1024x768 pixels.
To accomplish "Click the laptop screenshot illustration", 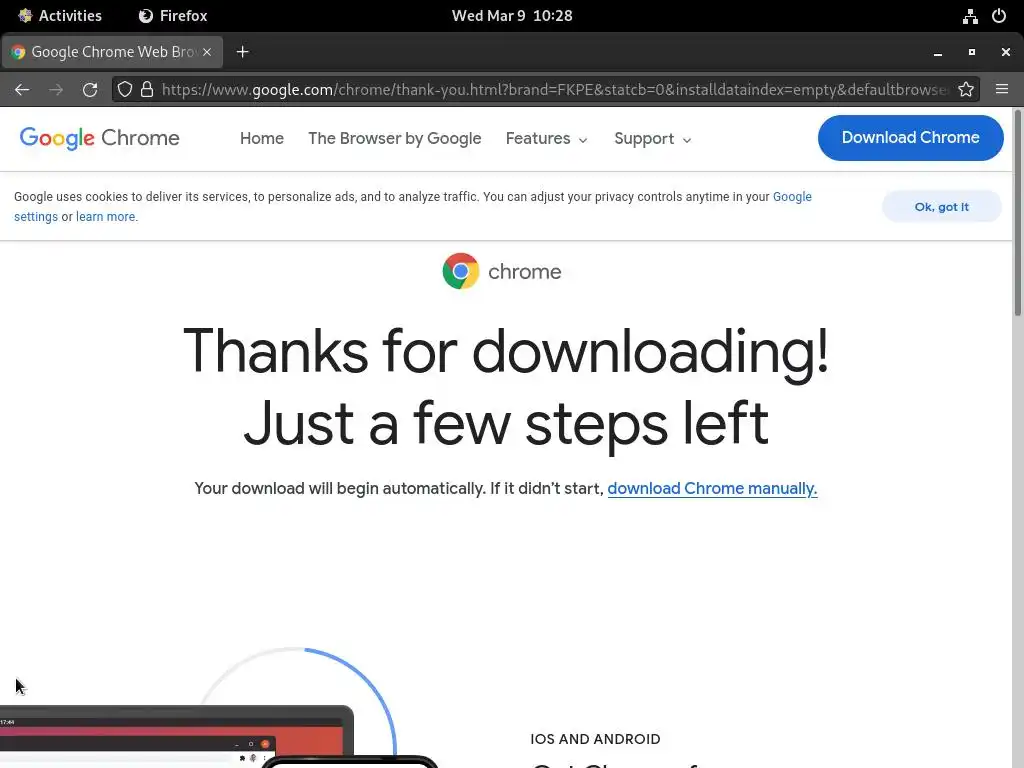I will click(x=176, y=737).
